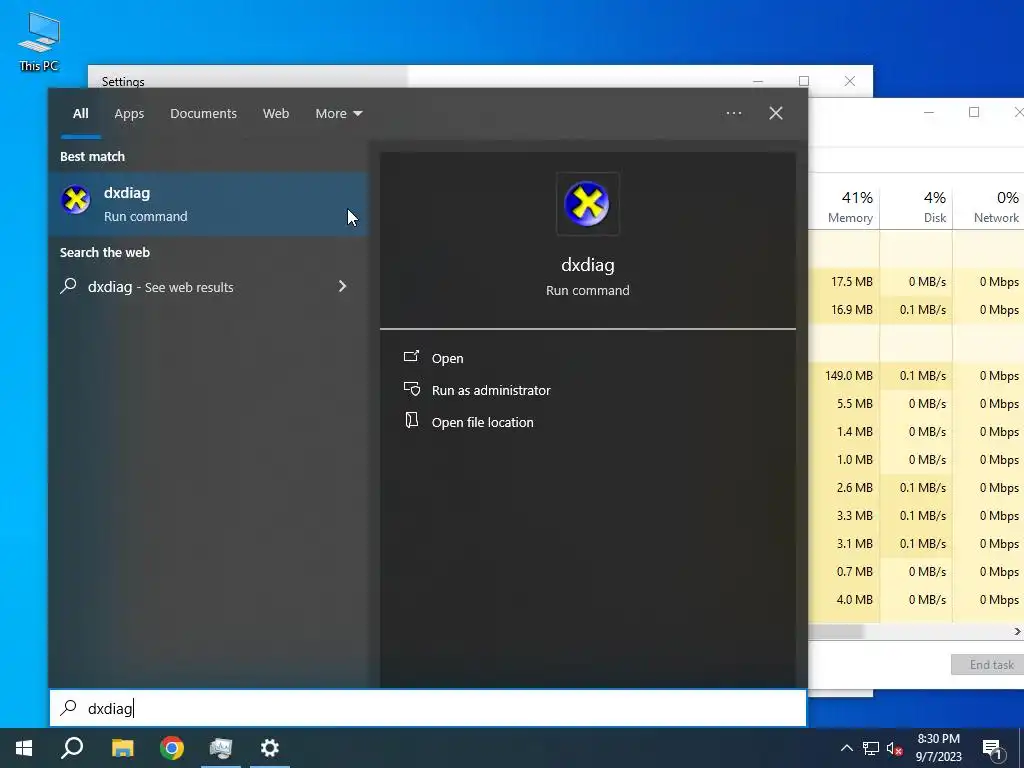
Task: Launch Google Chrome from the taskbar
Action: (x=172, y=748)
